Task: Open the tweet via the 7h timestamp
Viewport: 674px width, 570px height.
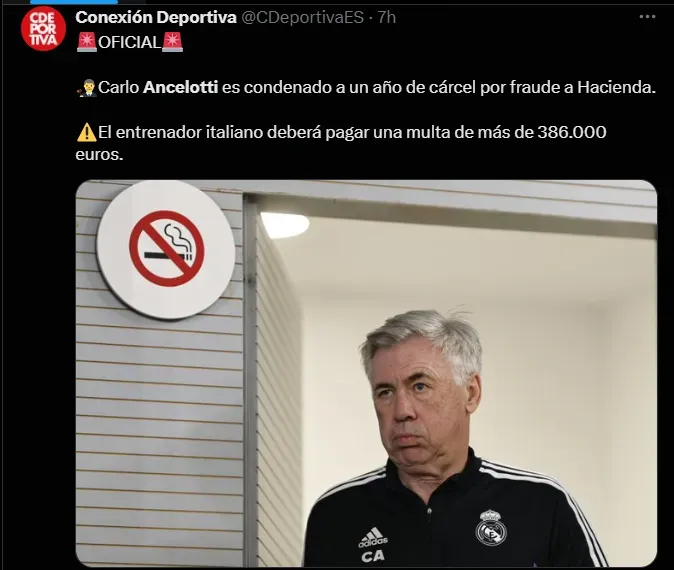Action: 386,17
